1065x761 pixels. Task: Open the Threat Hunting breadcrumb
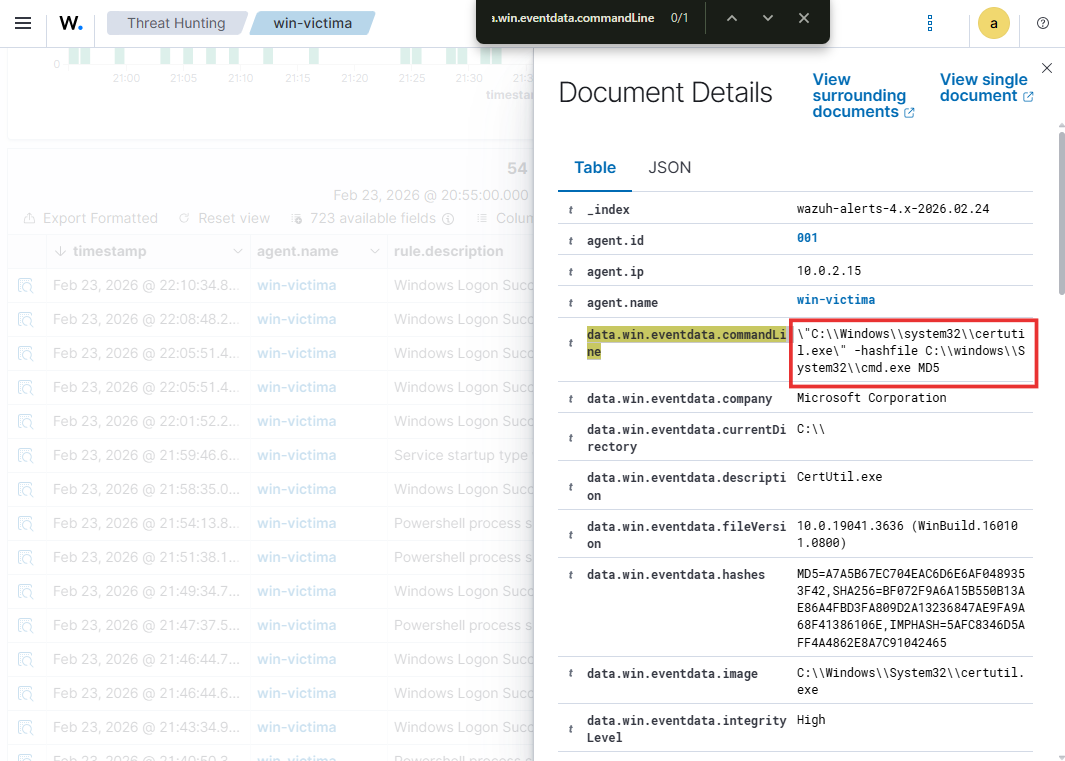point(176,23)
